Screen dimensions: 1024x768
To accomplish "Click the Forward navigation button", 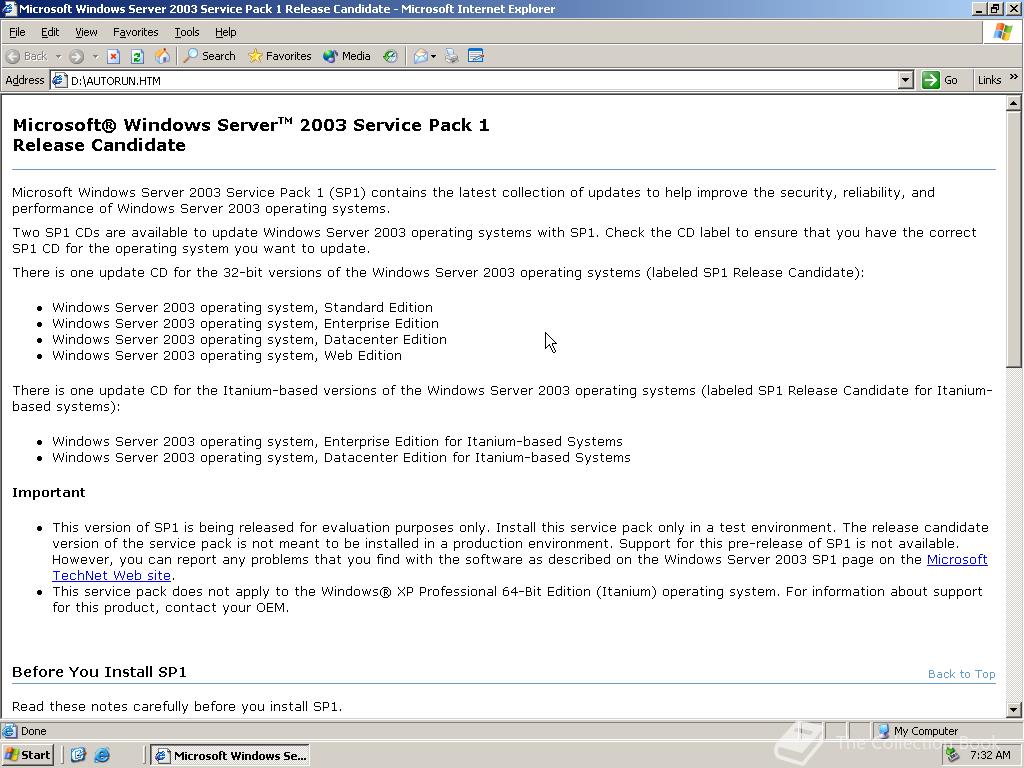I will [76, 56].
